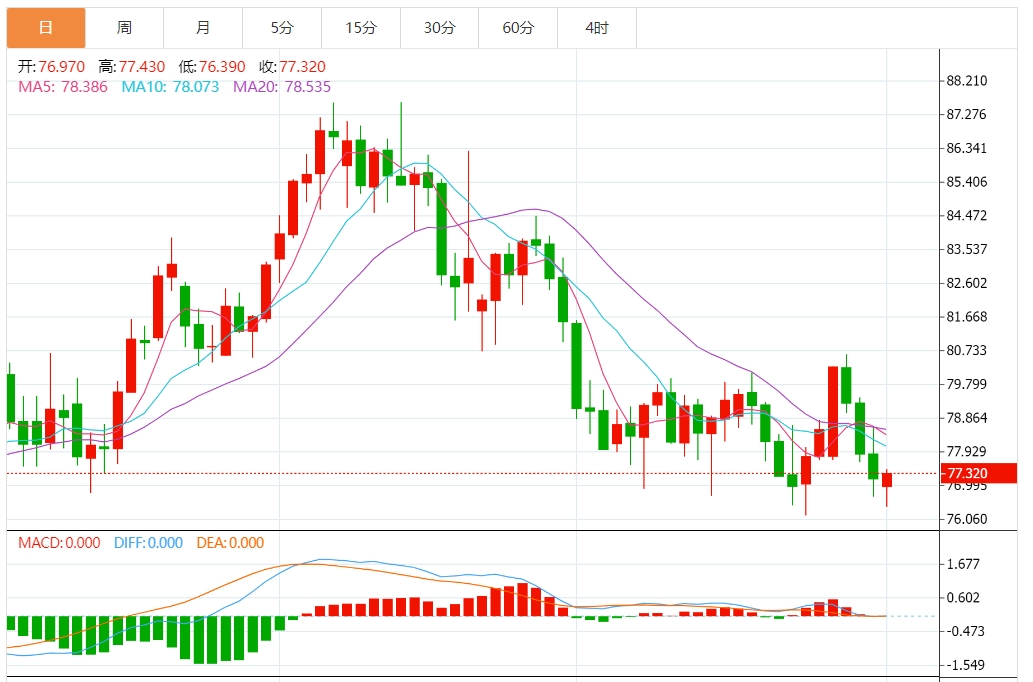Click the 76.060 price axis label
Screen dimensions: 1033x682
click(966, 519)
